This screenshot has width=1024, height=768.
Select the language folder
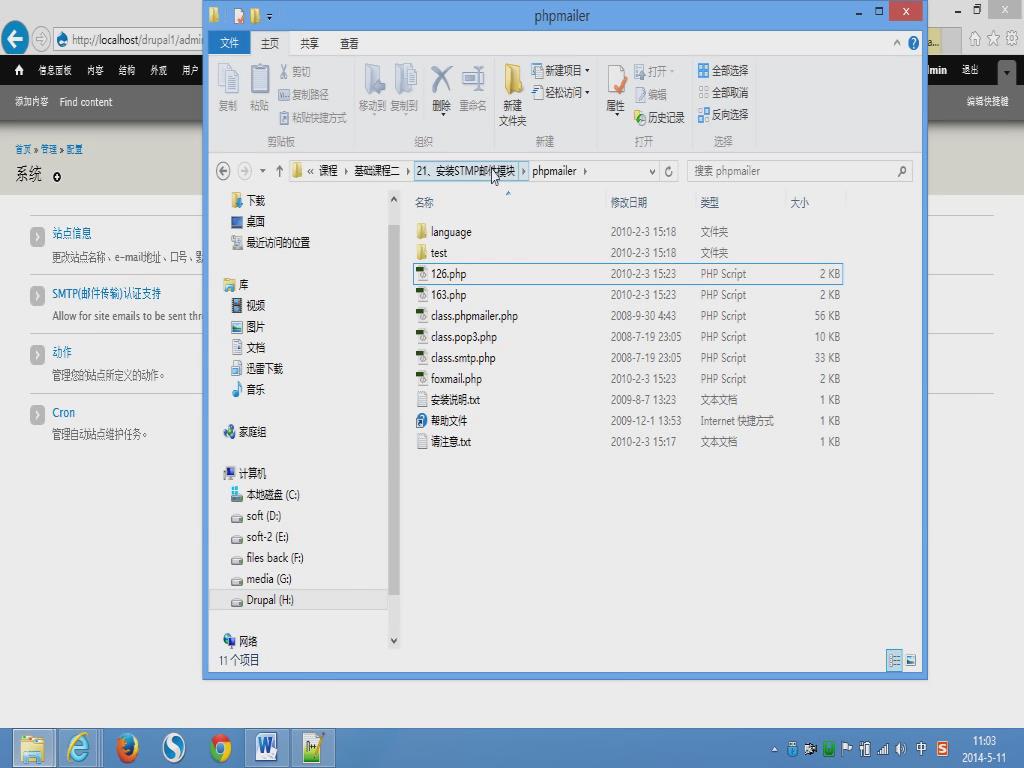pos(451,232)
